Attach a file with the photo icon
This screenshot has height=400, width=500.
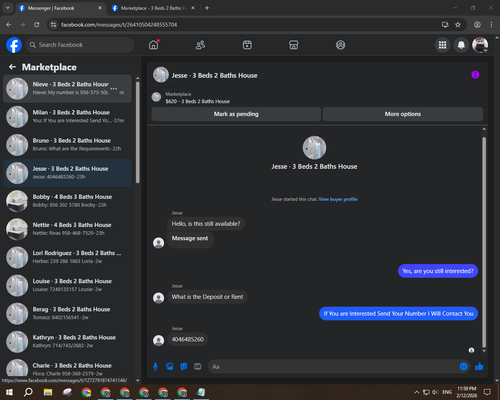tap(170, 367)
